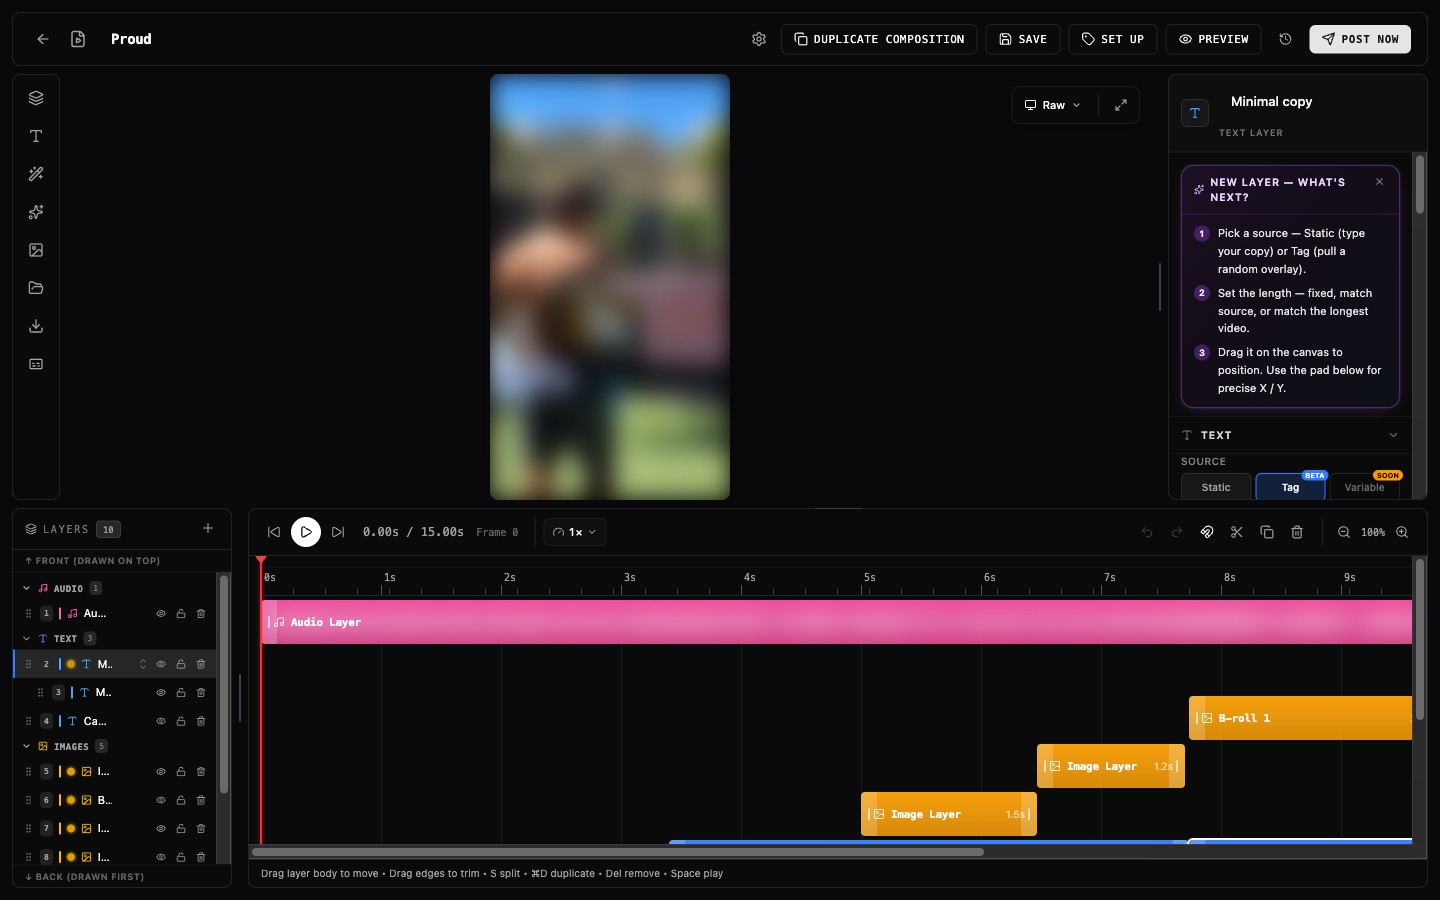
Task: Collapse the IMAGES layer group
Action: tap(27, 746)
